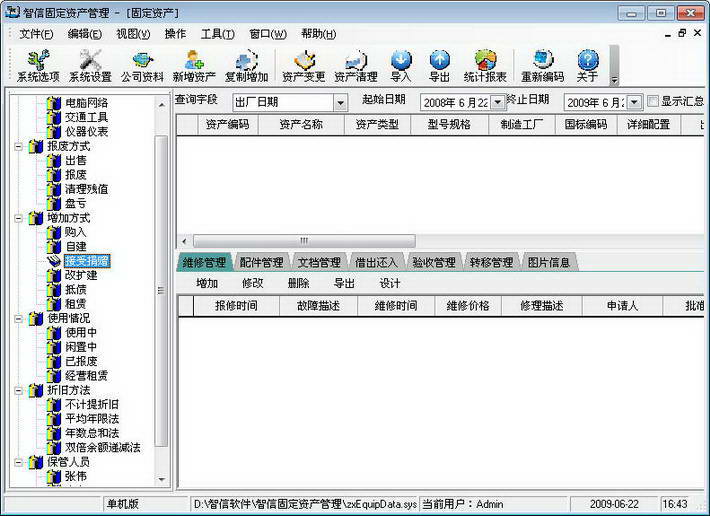Open the 终止日期 date picker dropdown
The width and height of the screenshot is (710, 516).
[635, 102]
